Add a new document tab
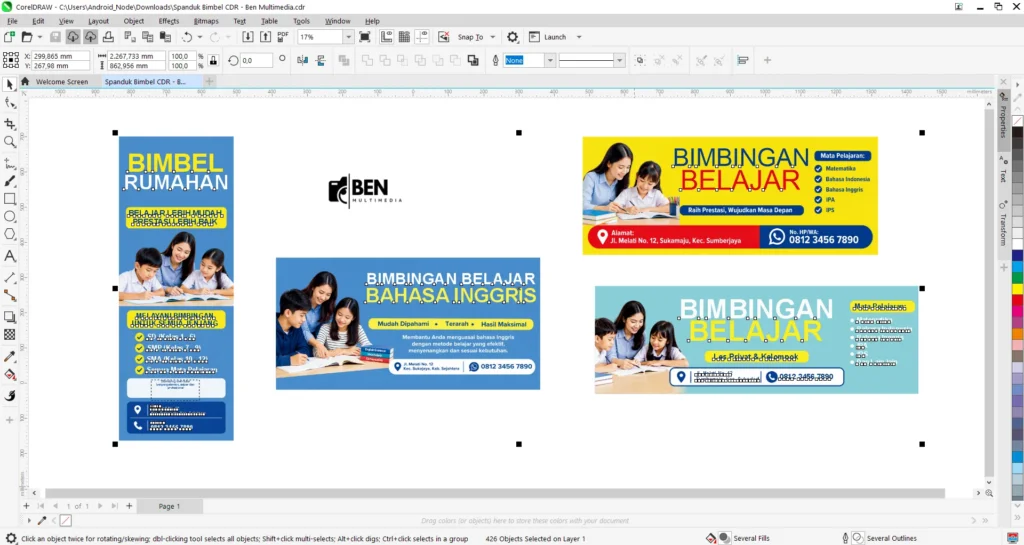 210,82
